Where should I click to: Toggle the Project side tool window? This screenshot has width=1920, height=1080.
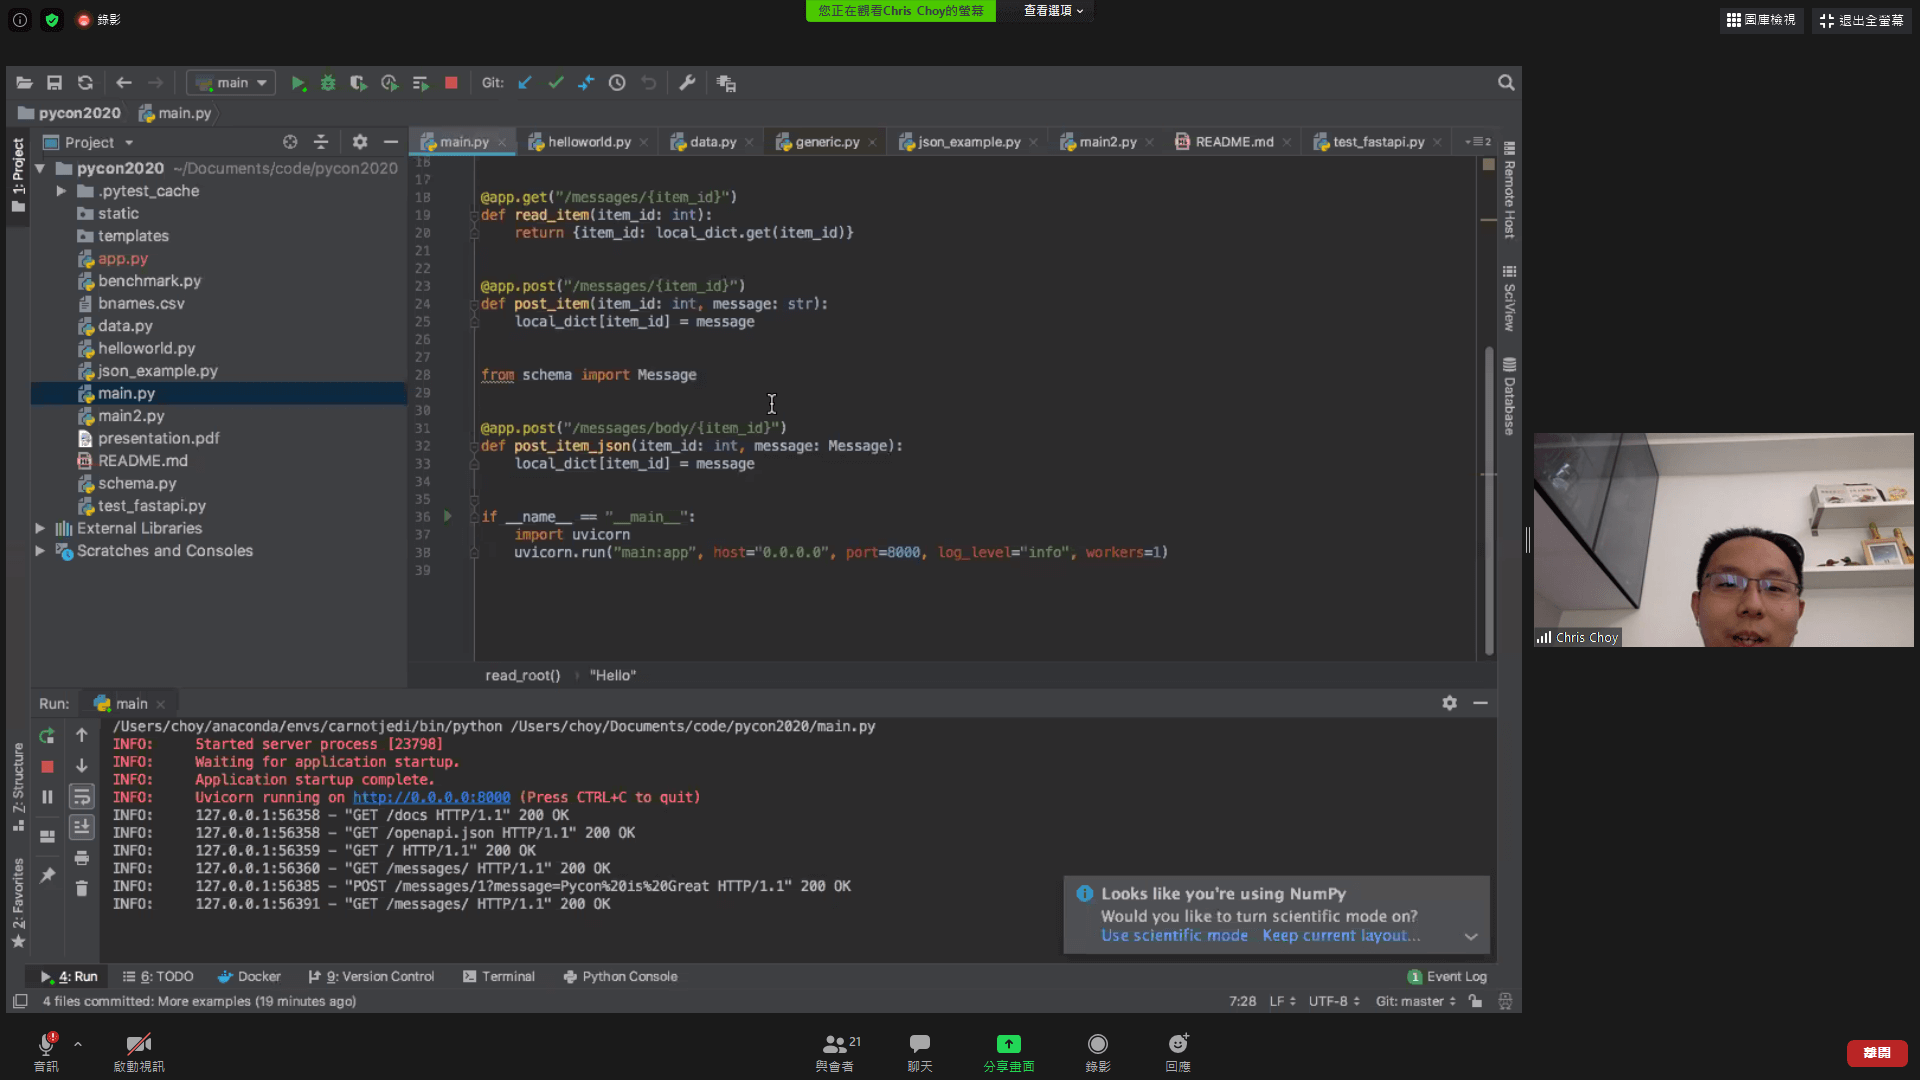pos(18,174)
